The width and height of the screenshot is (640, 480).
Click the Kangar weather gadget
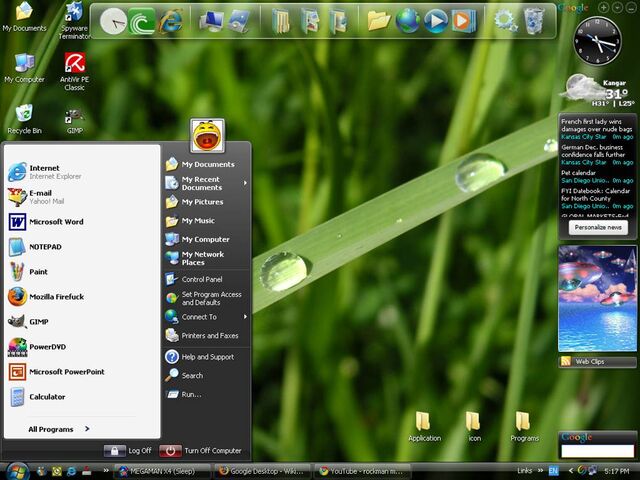click(x=598, y=91)
